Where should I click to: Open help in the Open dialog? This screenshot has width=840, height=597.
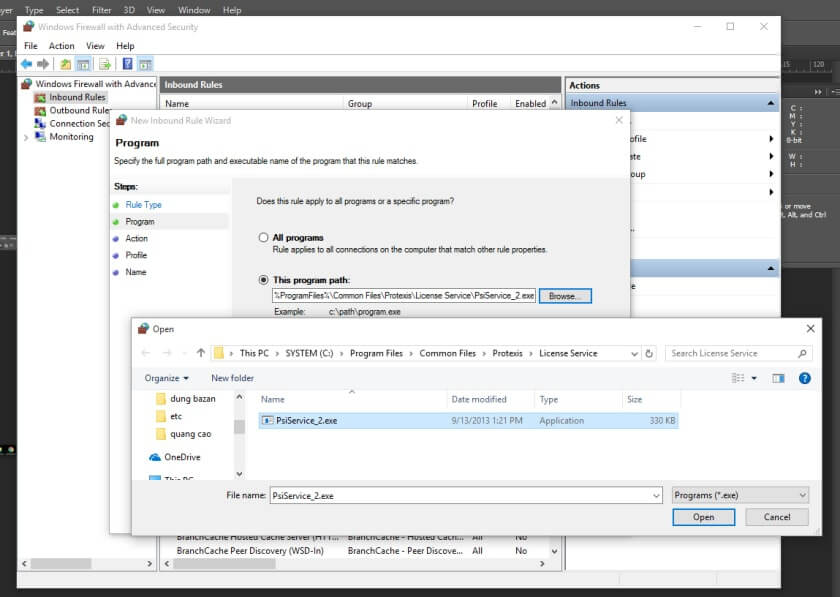(x=805, y=378)
